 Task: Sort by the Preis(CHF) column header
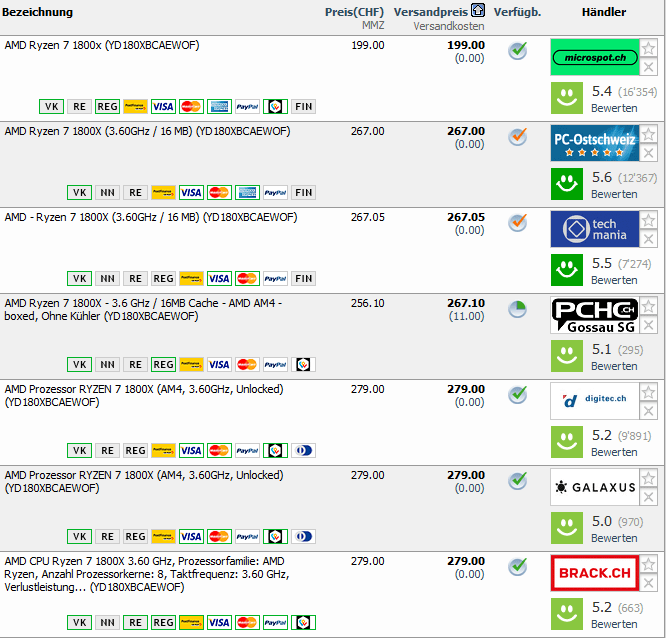click(354, 12)
